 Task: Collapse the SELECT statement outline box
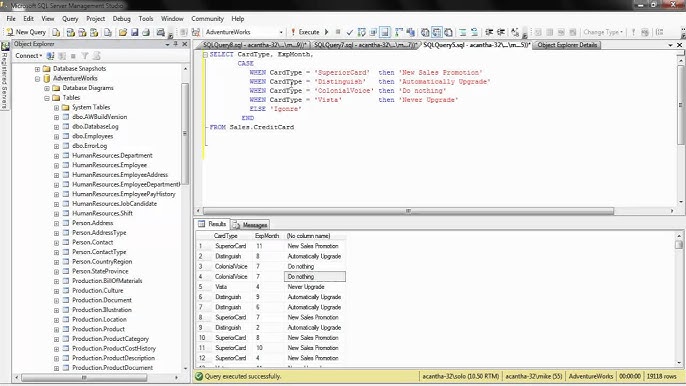click(205, 55)
